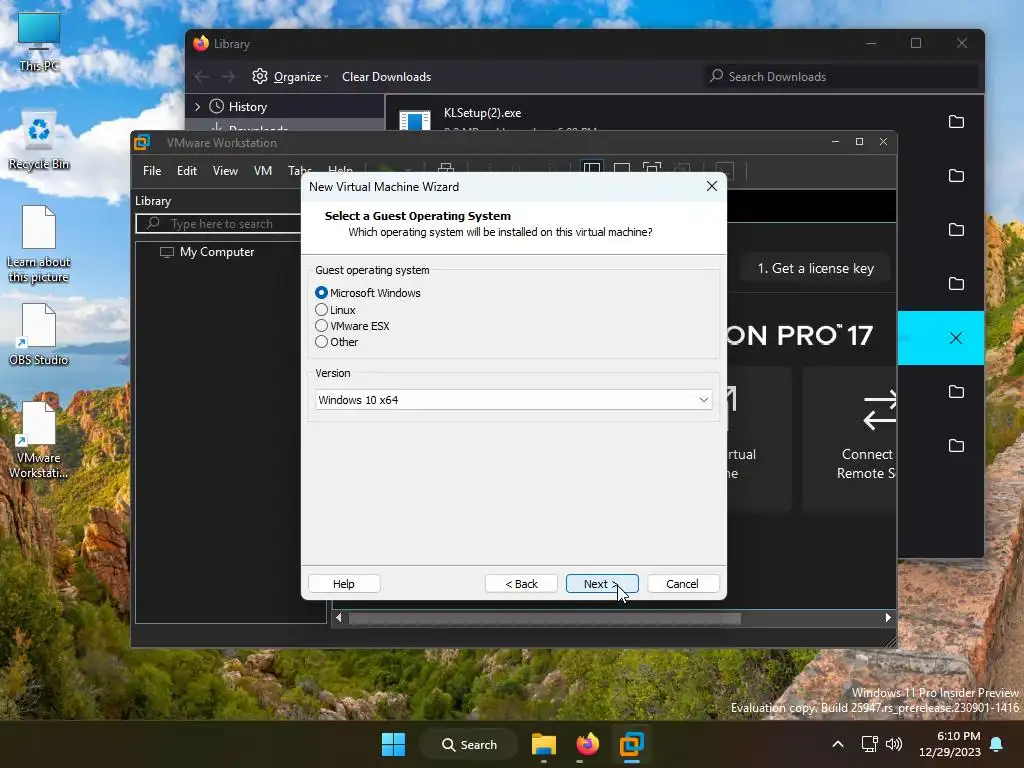Click the Next button in wizard
This screenshot has width=1024, height=768.
coord(601,584)
